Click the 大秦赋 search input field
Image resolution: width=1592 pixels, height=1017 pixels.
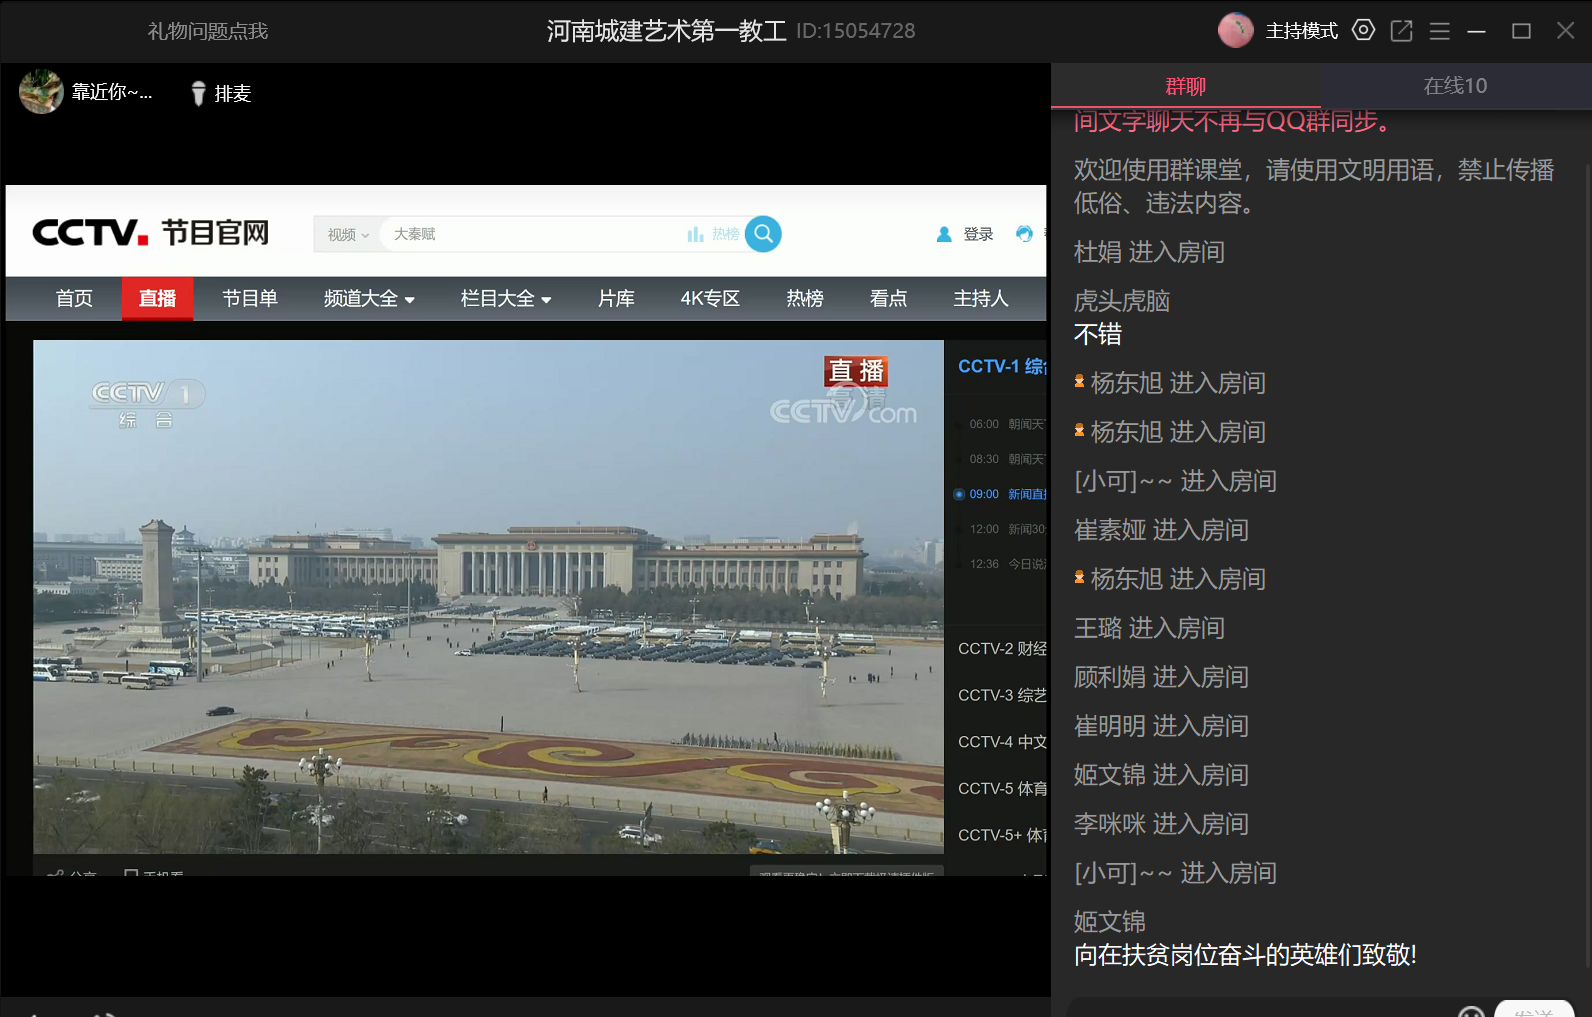[x=530, y=234]
